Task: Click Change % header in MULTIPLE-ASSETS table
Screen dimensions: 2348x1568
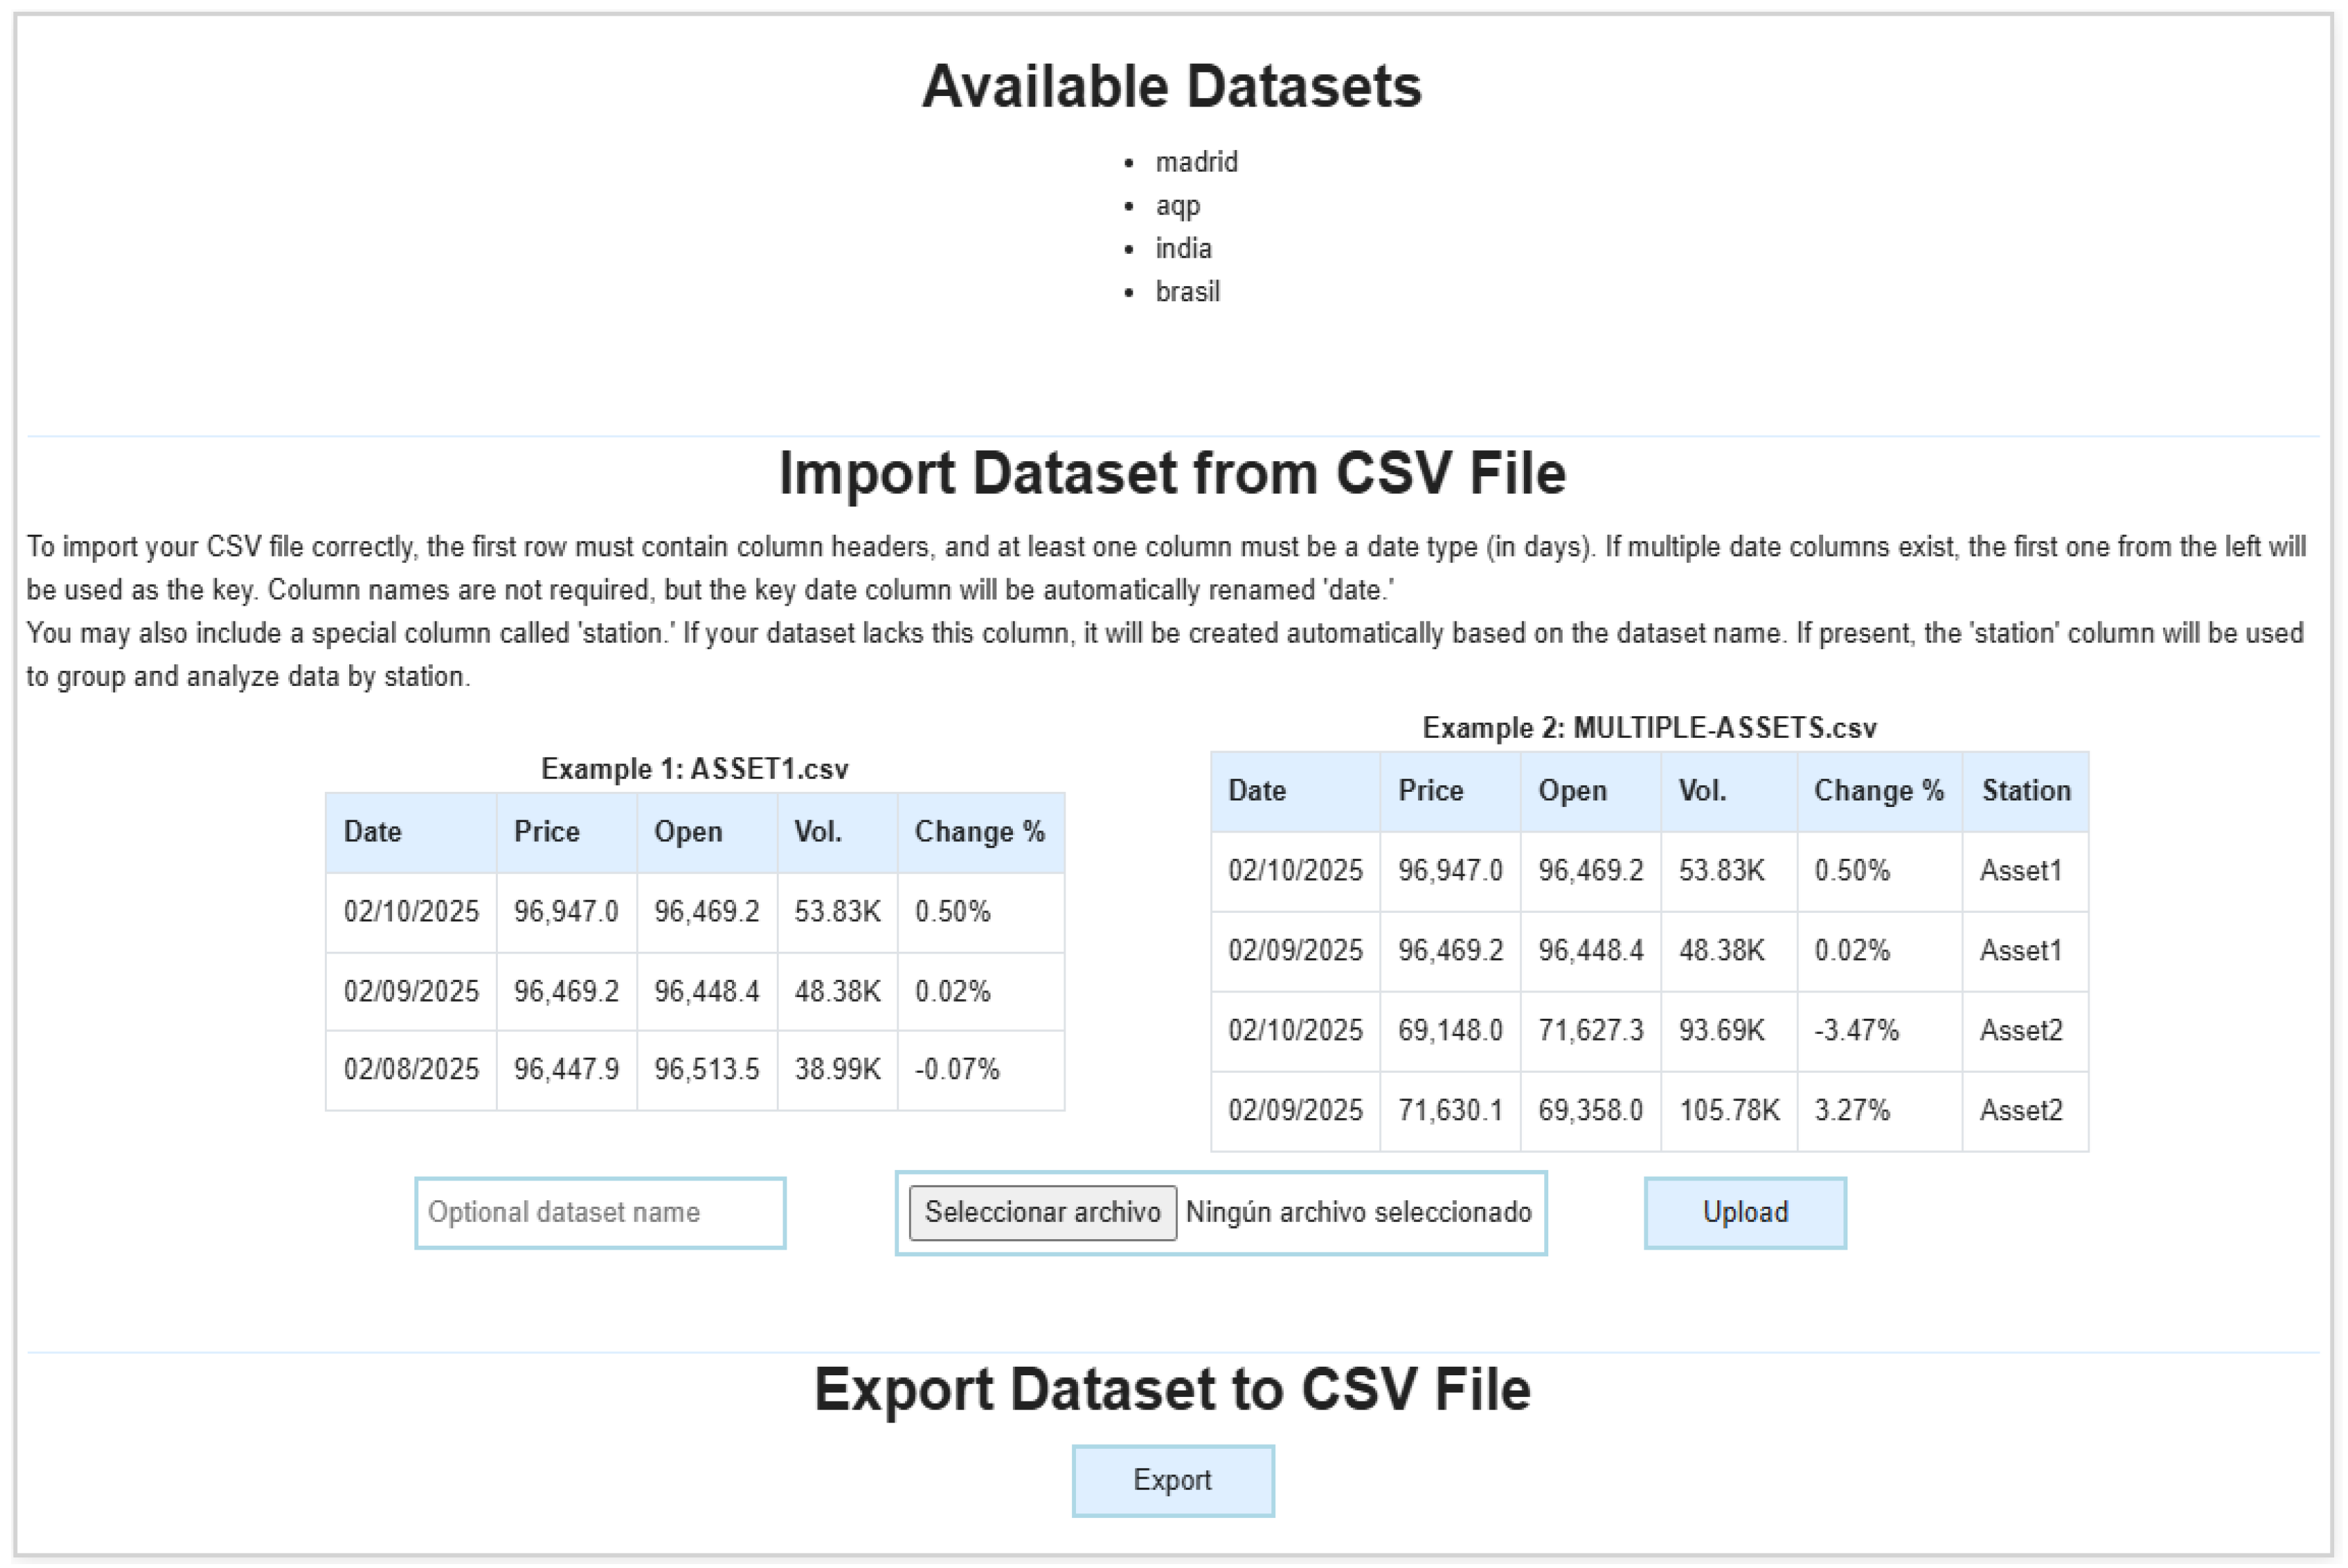Action: point(1879,791)
